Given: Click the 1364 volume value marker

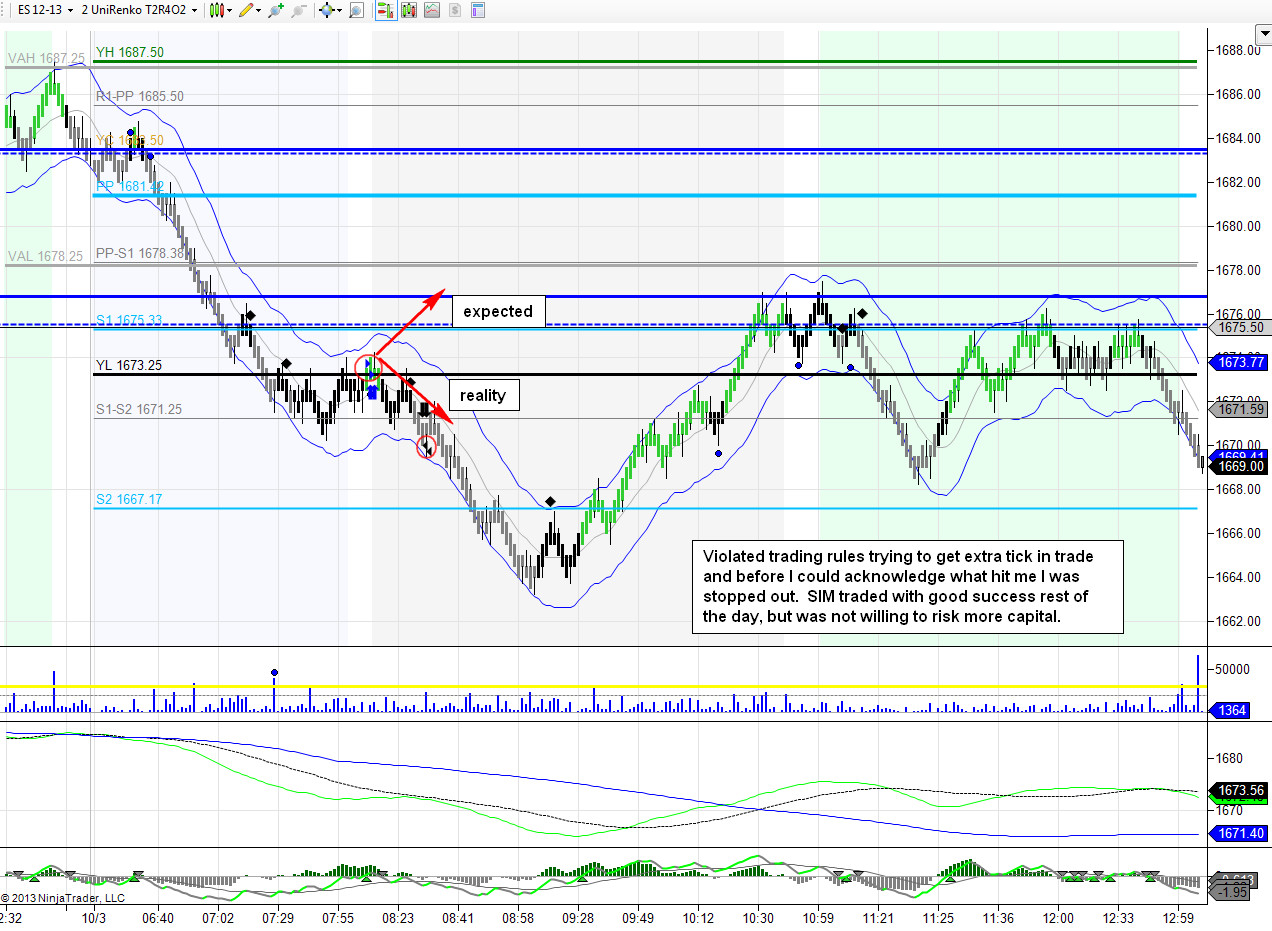Looking at the screenshot, I should [1228, 710].
